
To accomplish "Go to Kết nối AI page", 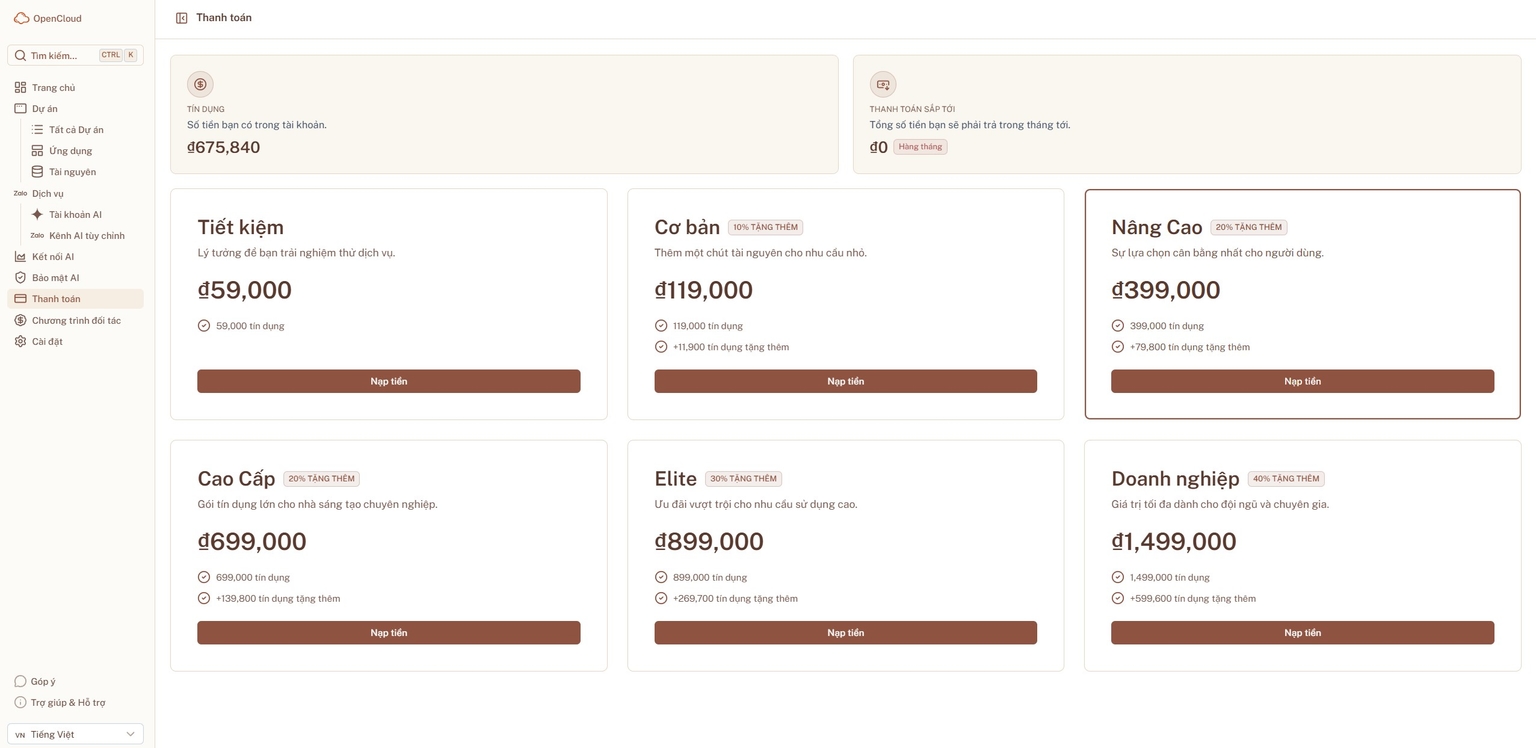I will click(x=53, y=257).
